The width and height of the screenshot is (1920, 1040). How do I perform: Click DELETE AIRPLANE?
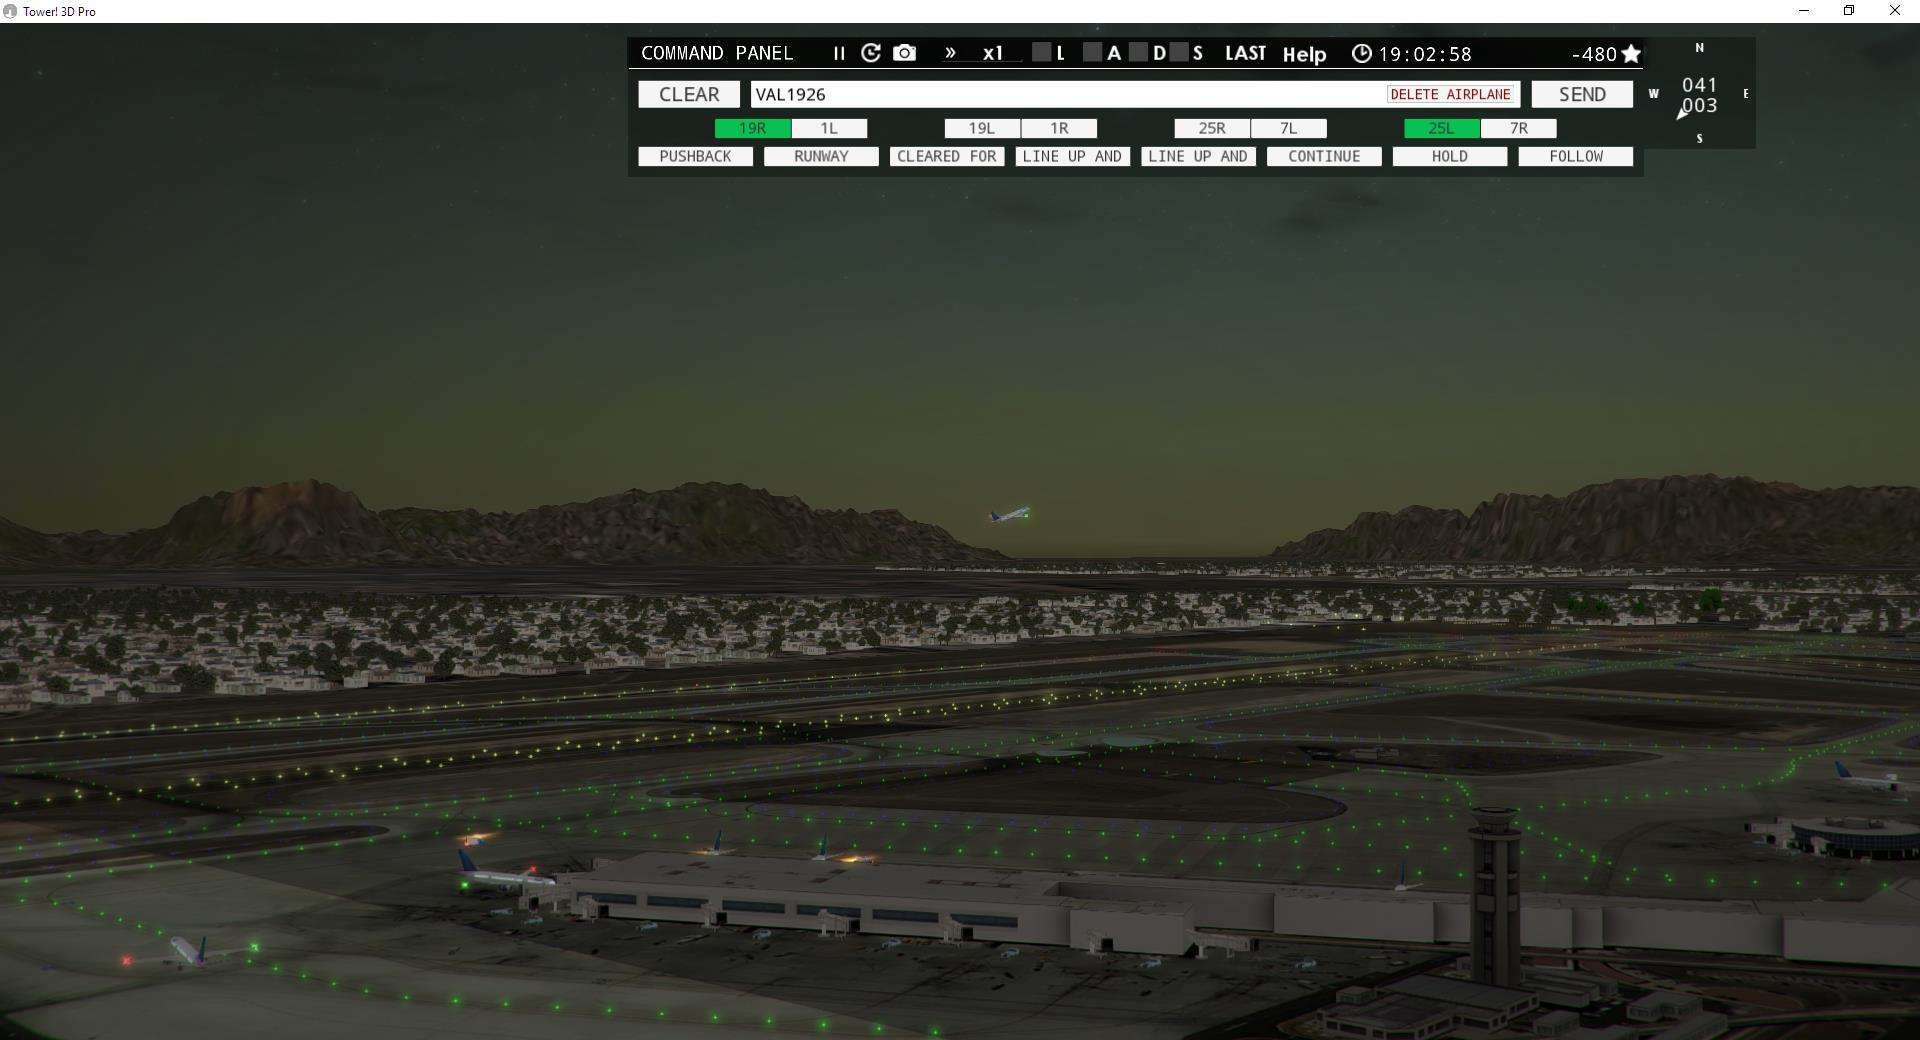pos(1449,94)
